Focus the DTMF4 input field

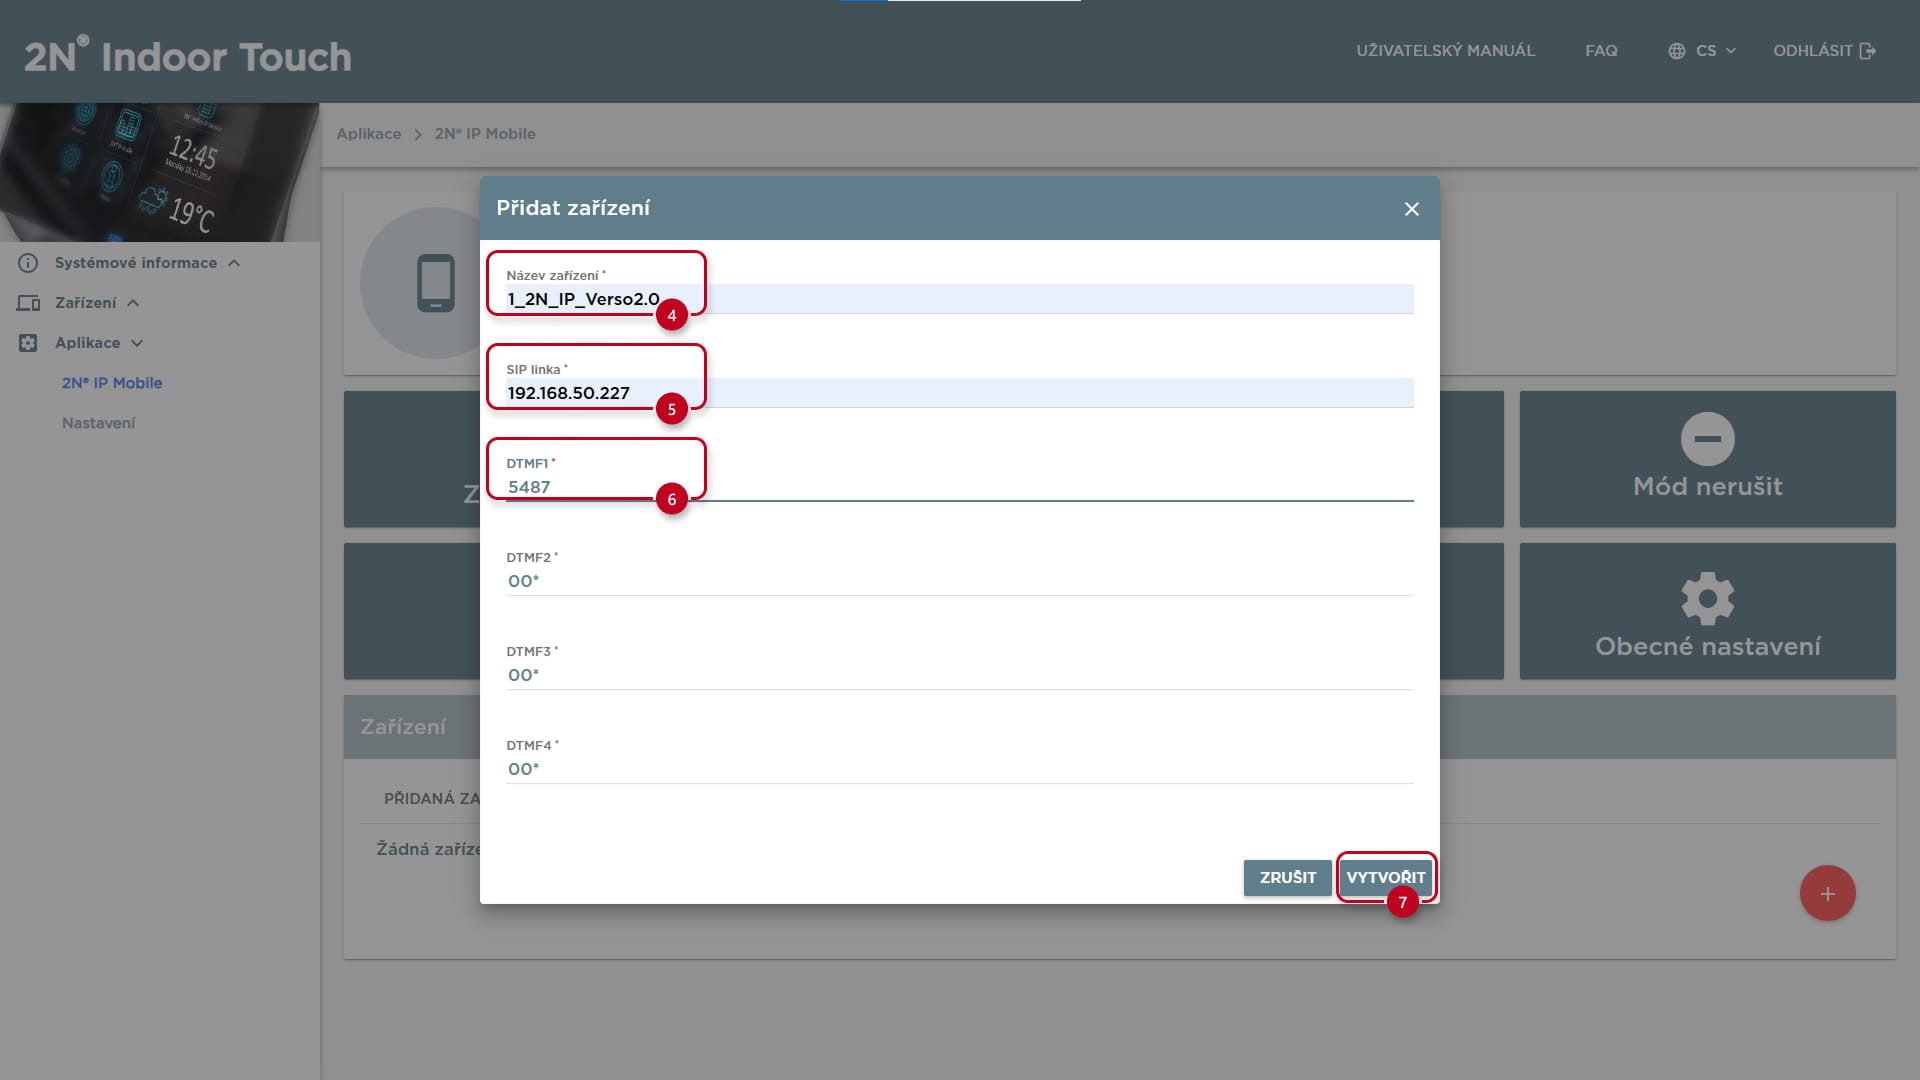pyautogui.click(x=959, y=768)
